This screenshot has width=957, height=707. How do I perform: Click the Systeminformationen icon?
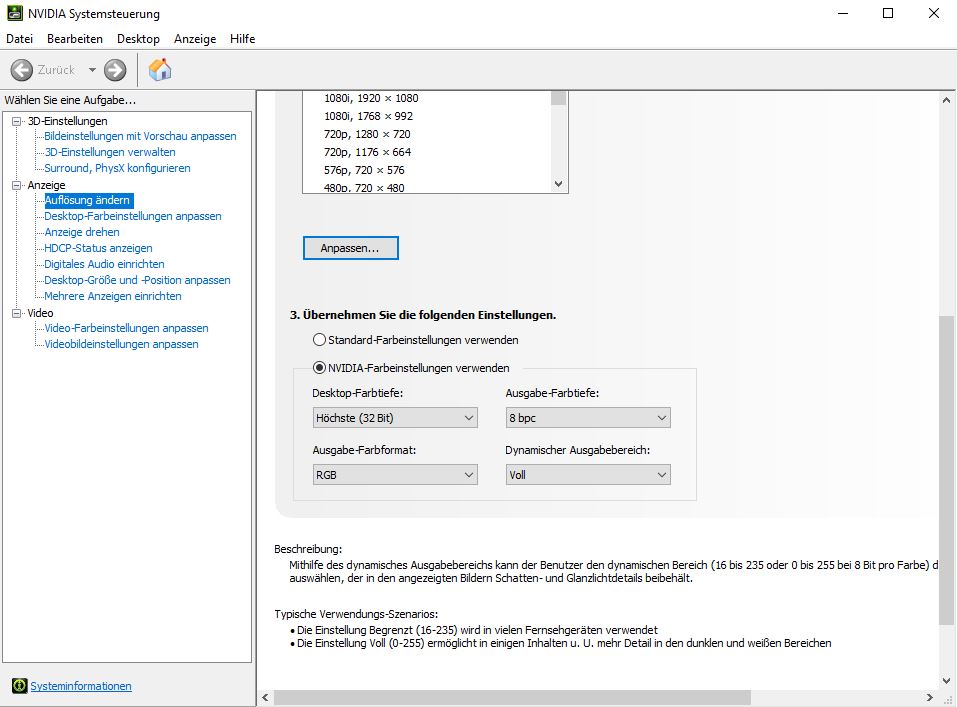[20, 686]
